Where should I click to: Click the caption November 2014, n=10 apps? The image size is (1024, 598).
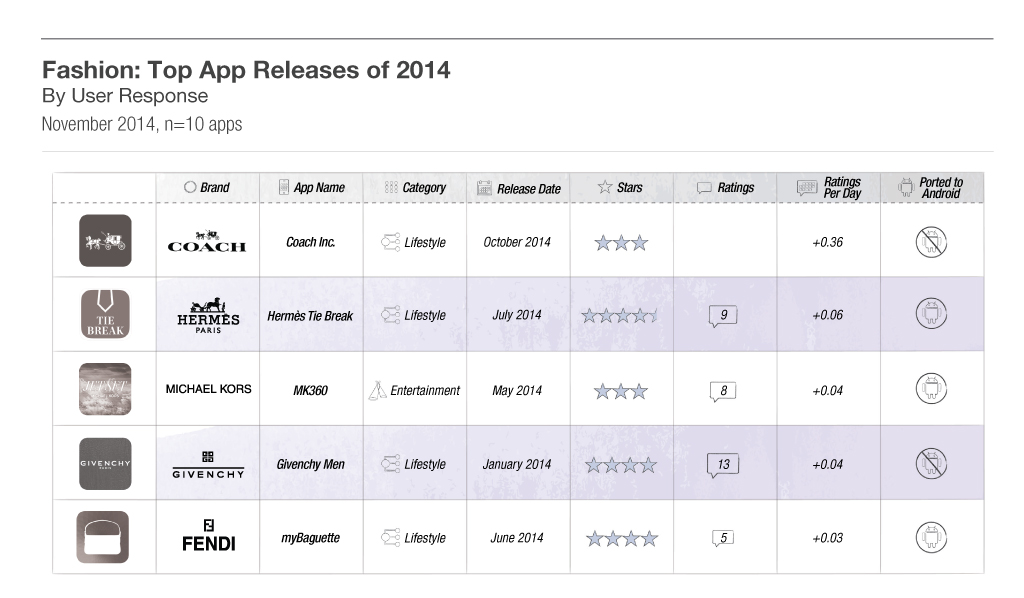[142, 124]
